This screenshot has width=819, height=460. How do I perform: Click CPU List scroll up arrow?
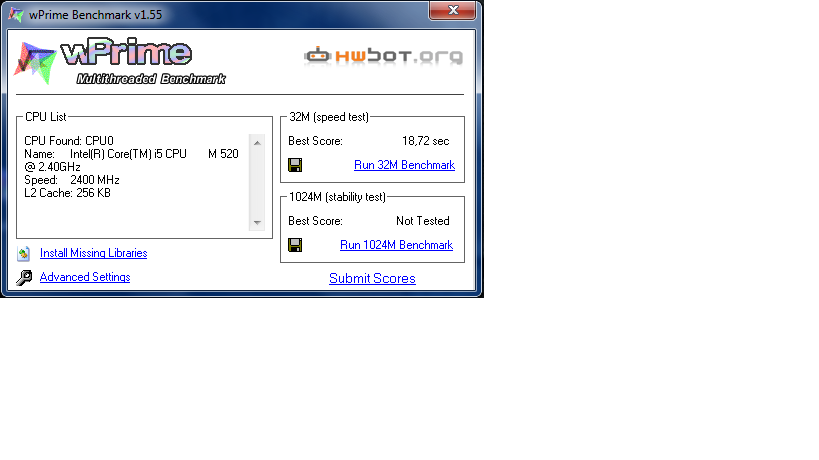(257, 143)
